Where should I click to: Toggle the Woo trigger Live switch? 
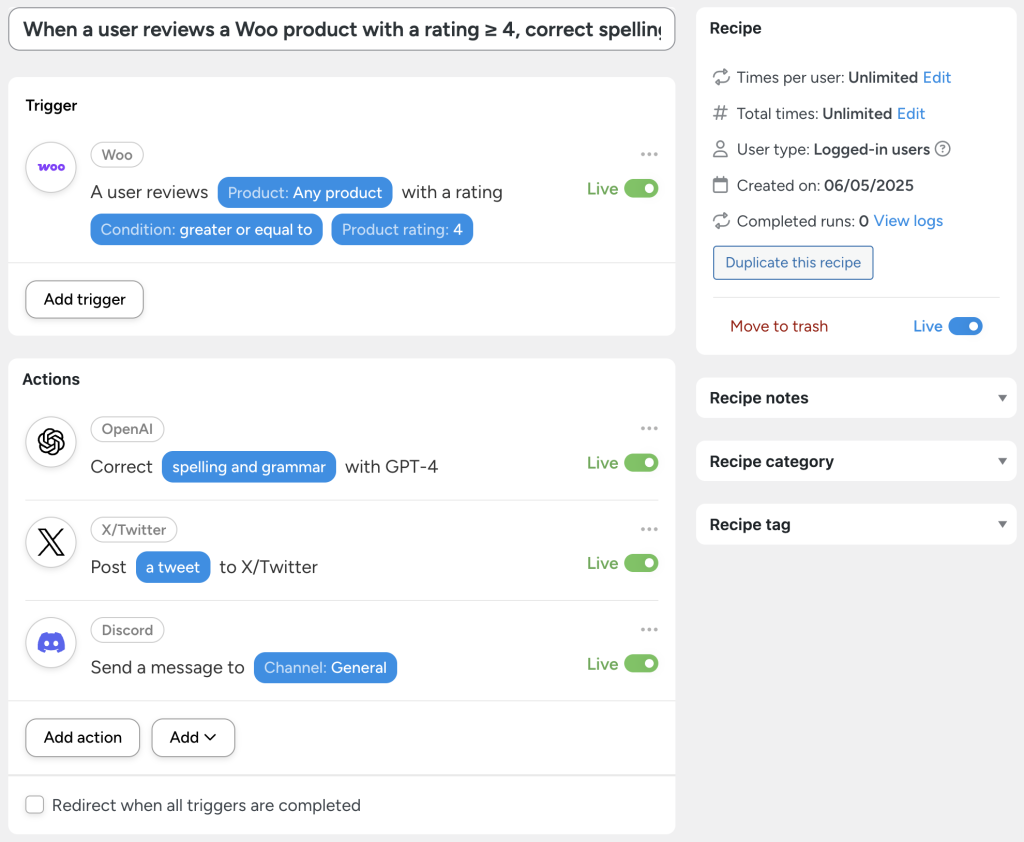coord(644,188)
